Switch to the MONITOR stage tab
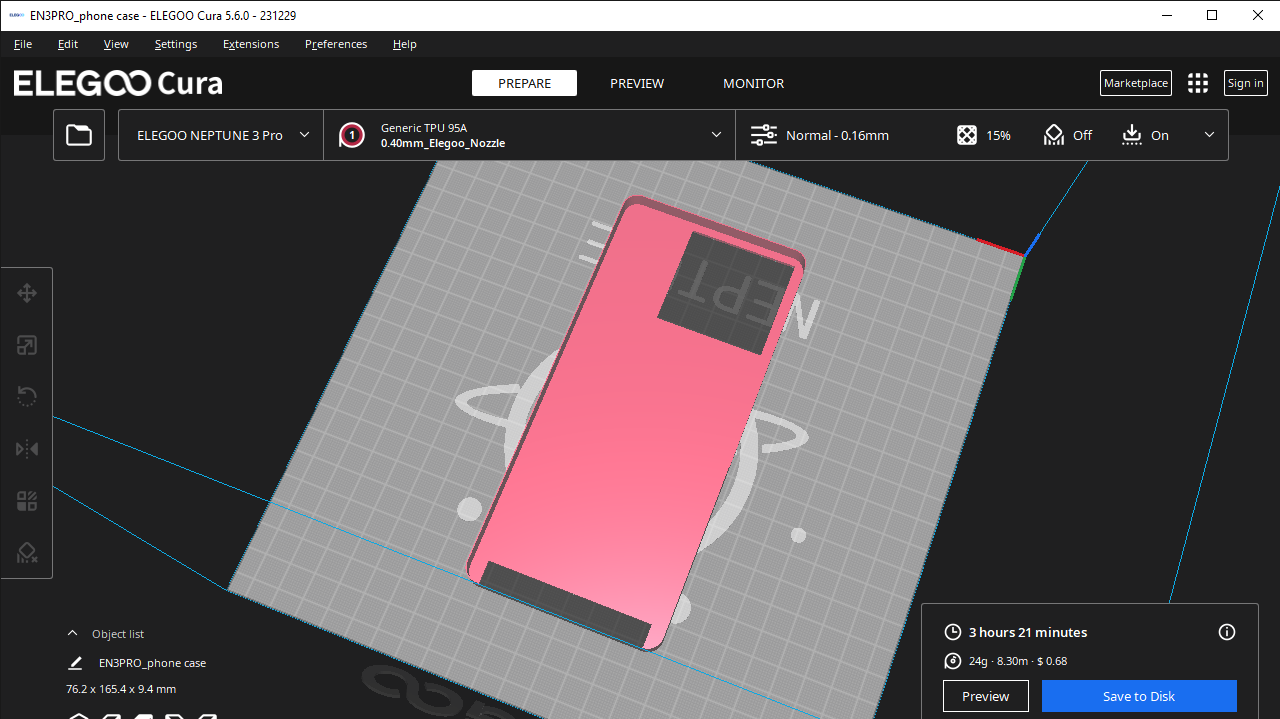Screen dimensions: 1280x719 click(754, 83)
